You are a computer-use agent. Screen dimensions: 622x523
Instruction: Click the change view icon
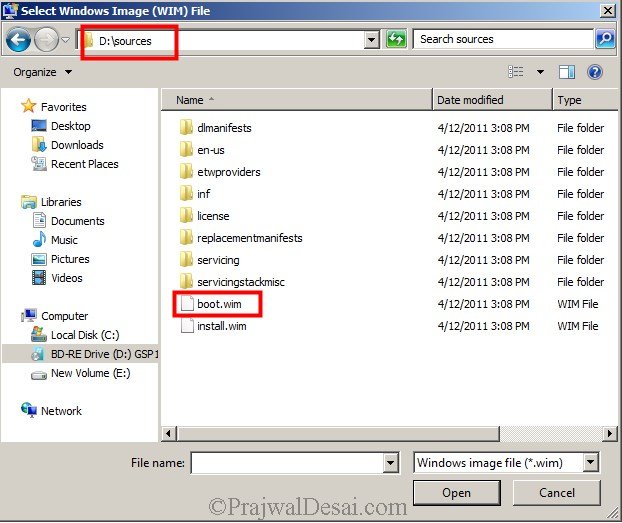516,72
